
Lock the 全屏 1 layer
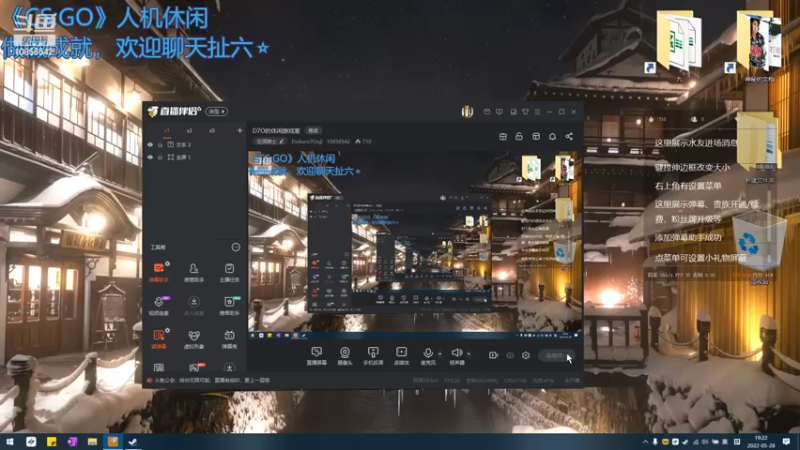pos(160,157)
